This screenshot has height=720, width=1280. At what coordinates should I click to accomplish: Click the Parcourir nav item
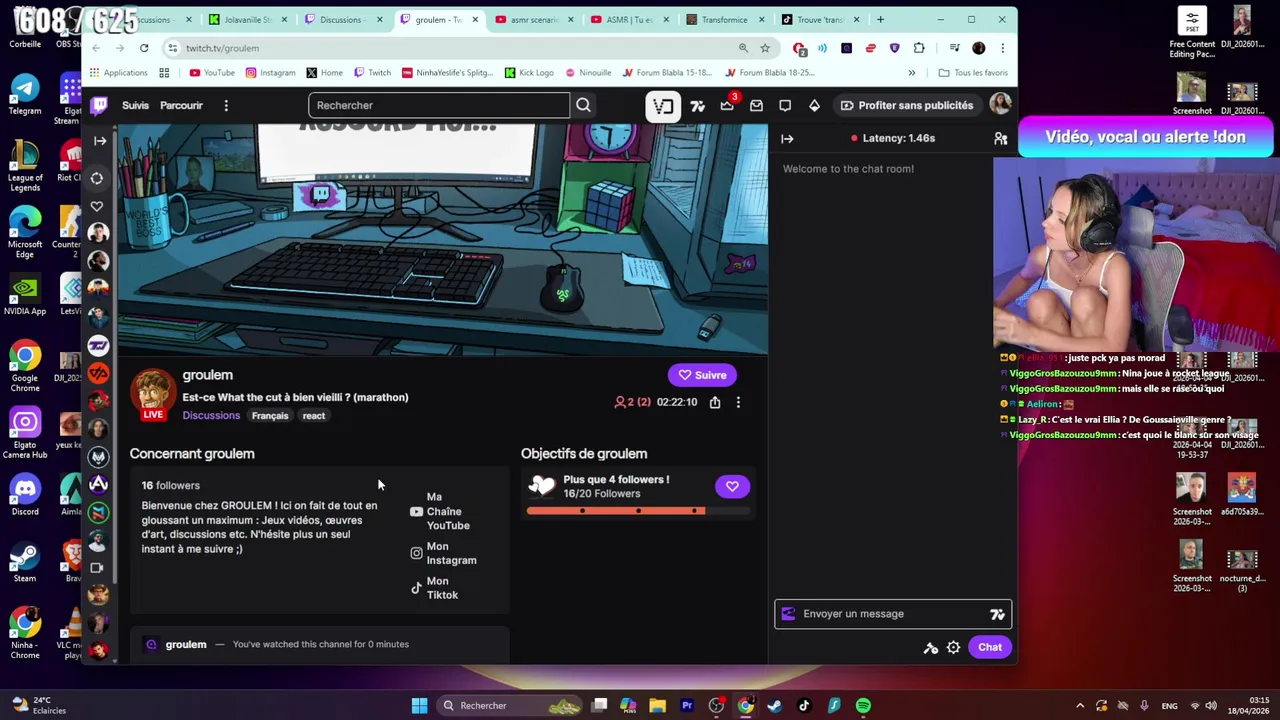[x=181, y=105]
